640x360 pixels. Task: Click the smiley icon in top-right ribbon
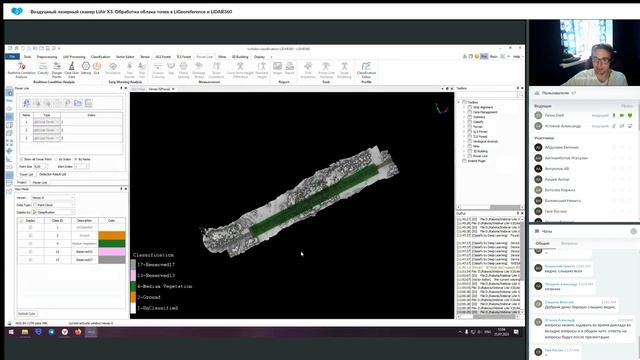pyautogui.click(x=476, y=56)
